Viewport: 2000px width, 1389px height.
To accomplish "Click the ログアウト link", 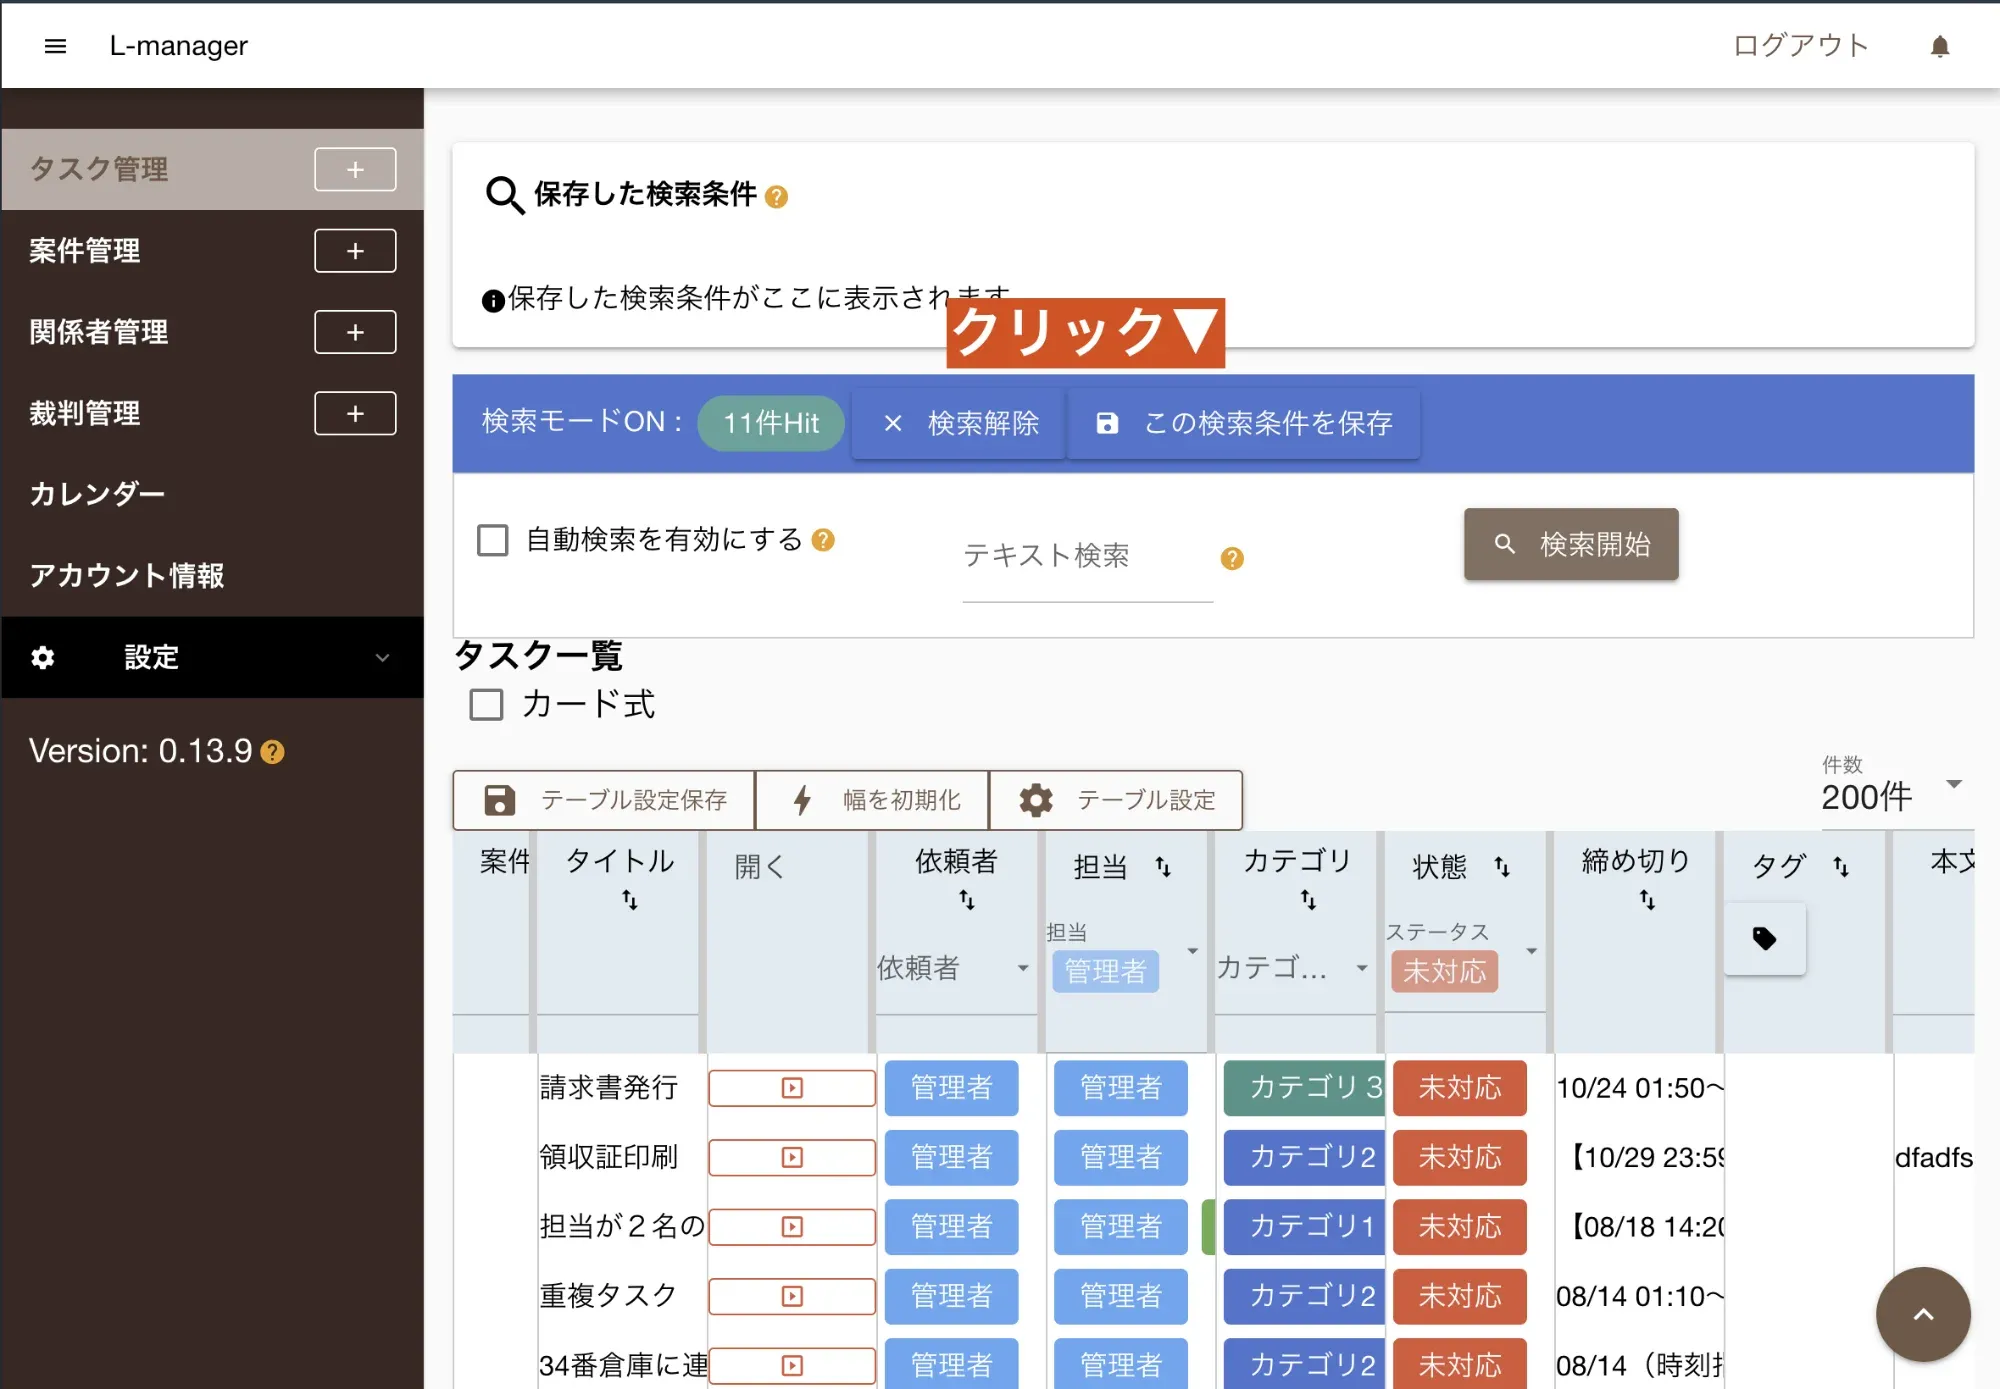I will click(x=1800, y=45).
